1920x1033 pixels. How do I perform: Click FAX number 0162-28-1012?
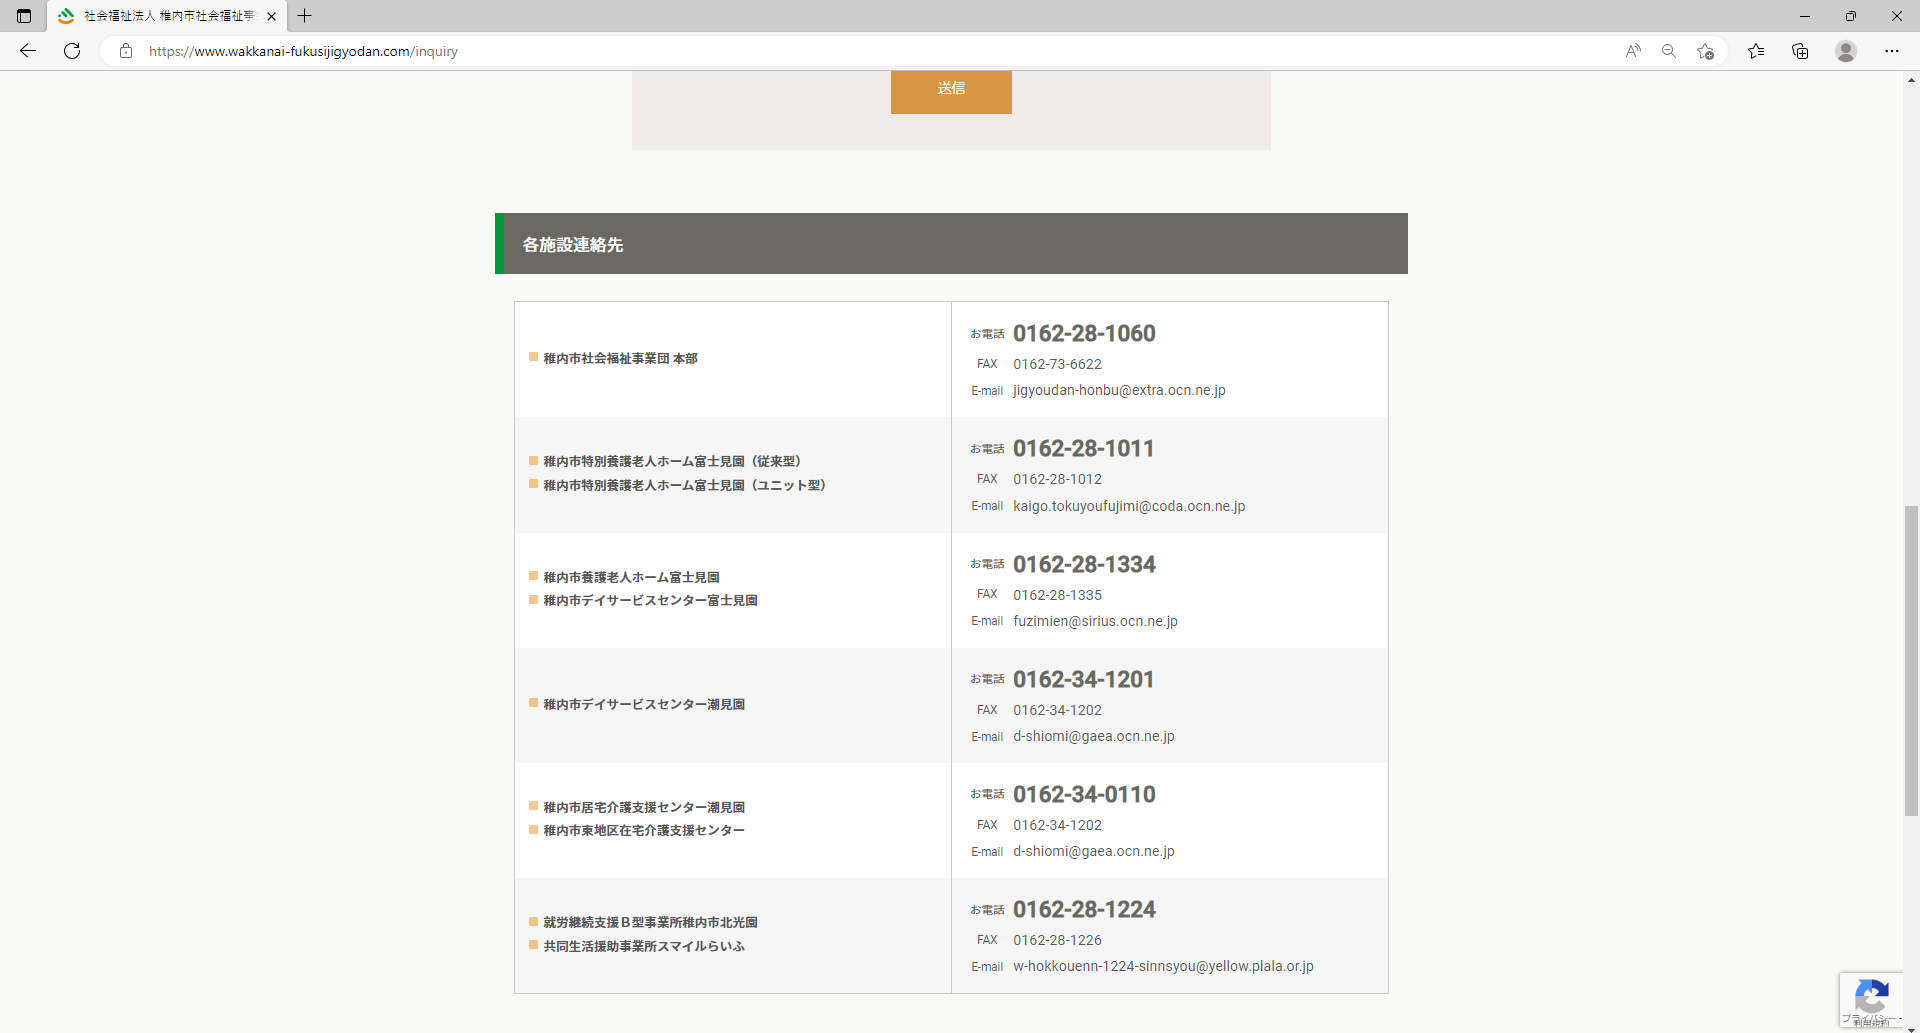click(1057, 479)
